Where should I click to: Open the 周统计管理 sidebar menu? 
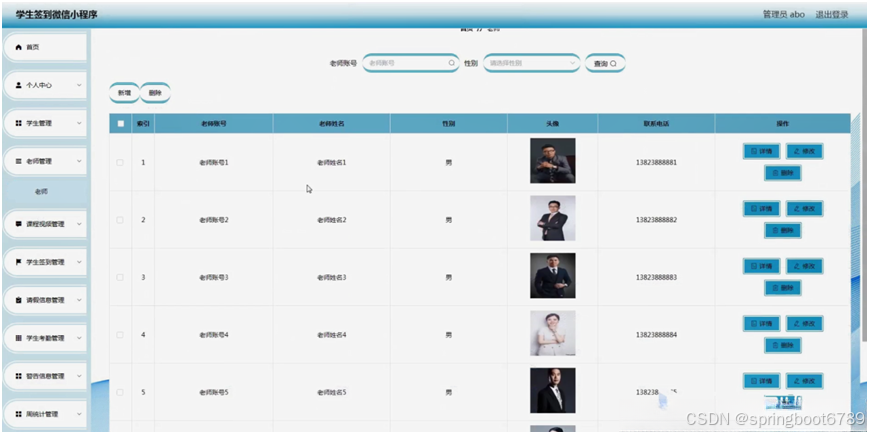pos(45,414)
